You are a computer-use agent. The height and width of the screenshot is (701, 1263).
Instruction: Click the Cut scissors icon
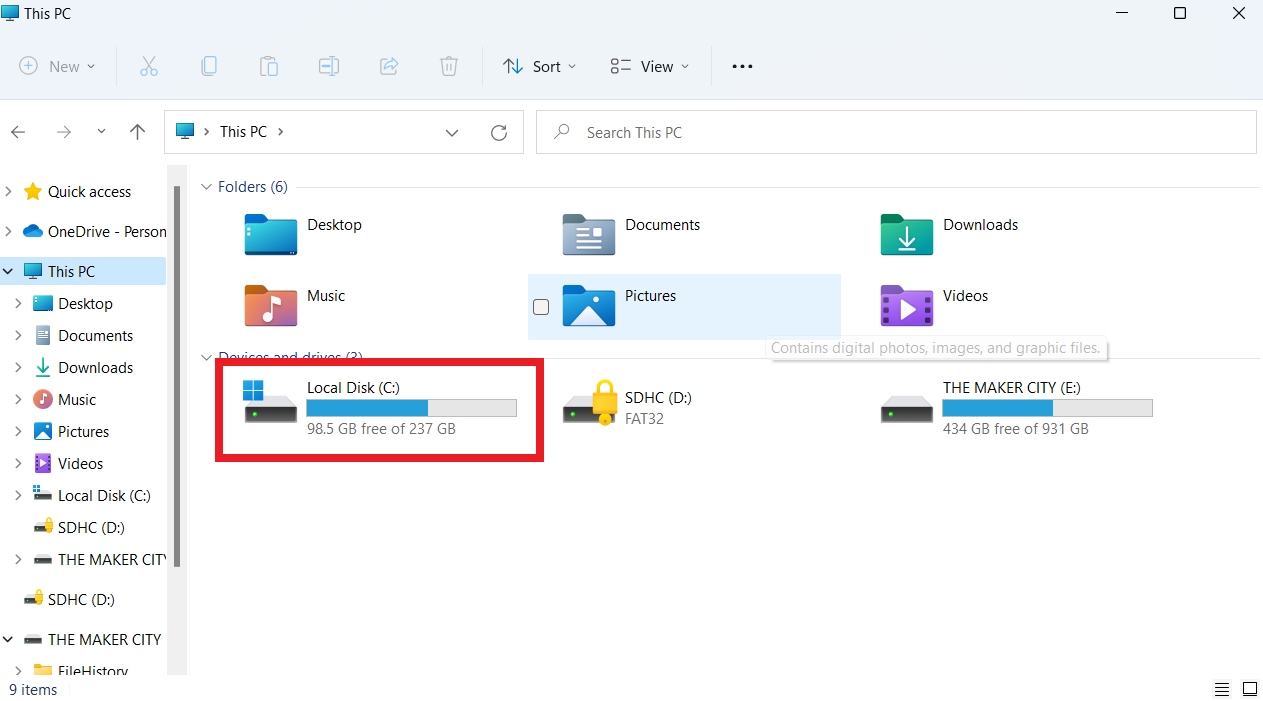pos(149,66)
